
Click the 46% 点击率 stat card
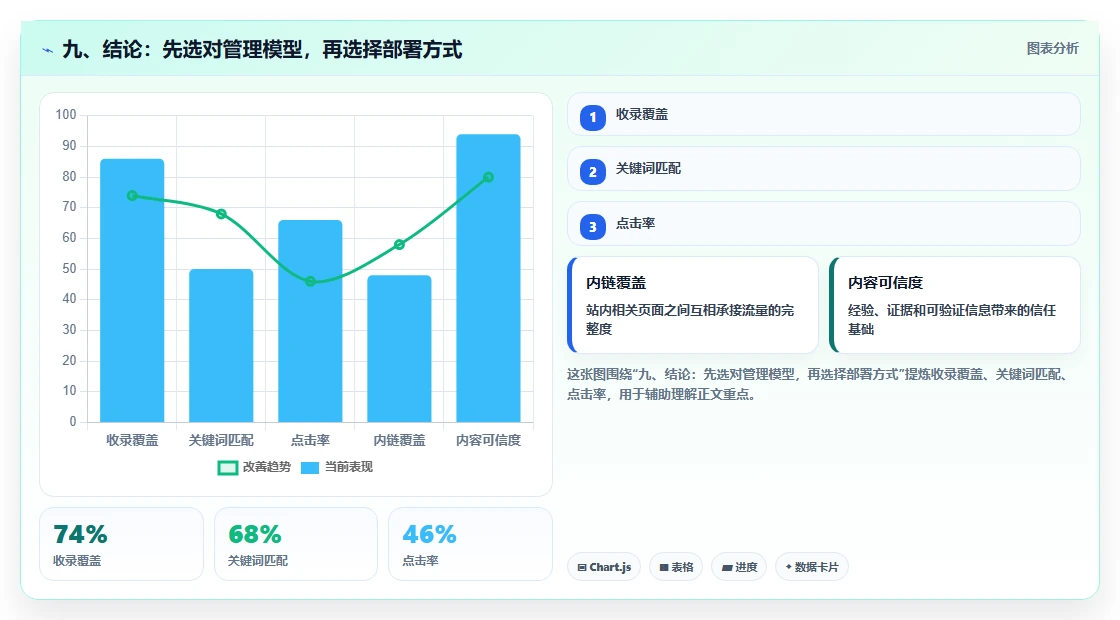[x=471, y=544]
